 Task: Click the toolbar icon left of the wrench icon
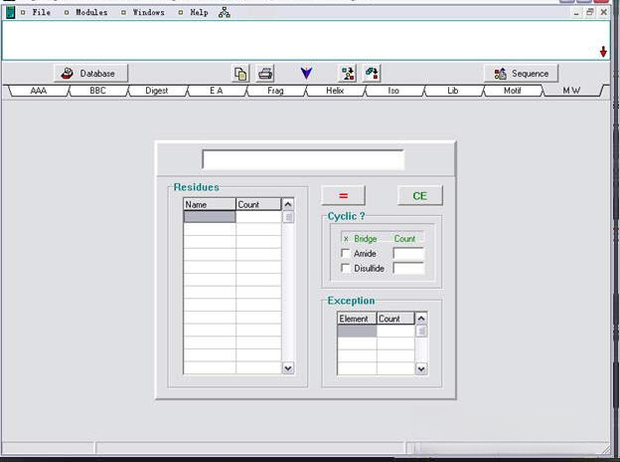coord(348,74)
